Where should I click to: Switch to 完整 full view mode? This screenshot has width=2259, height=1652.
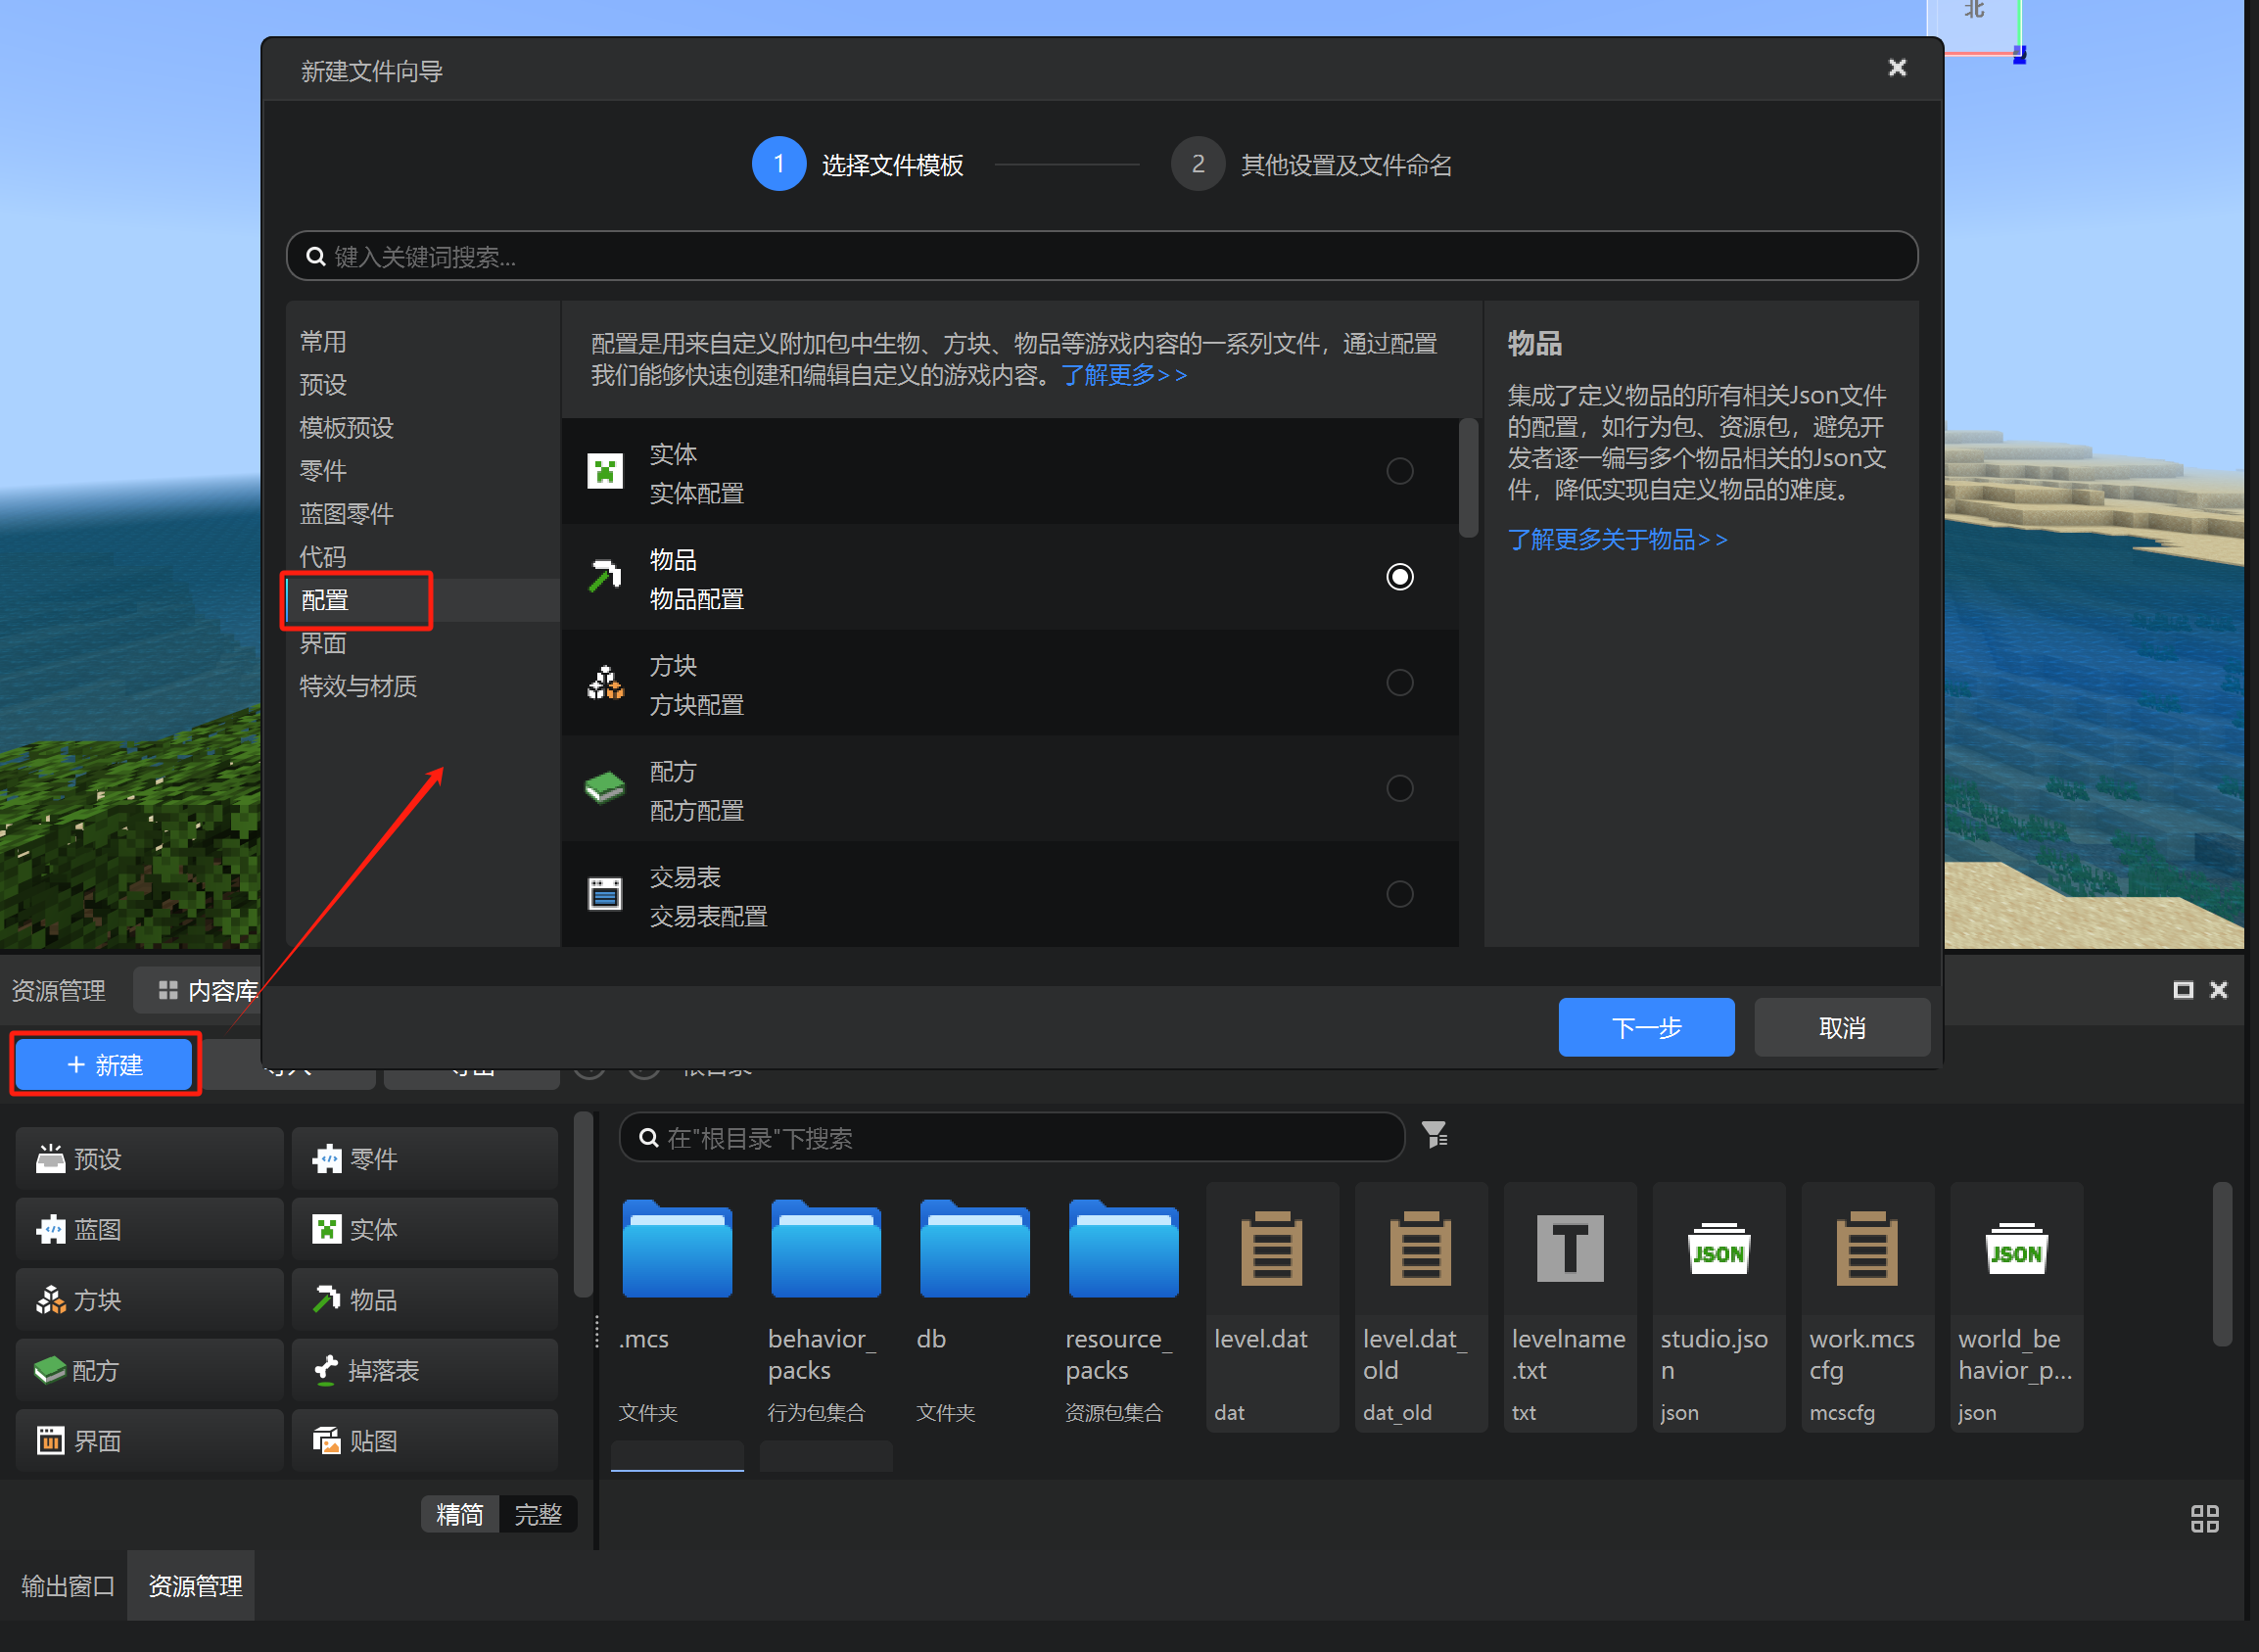click(538, 1514)
